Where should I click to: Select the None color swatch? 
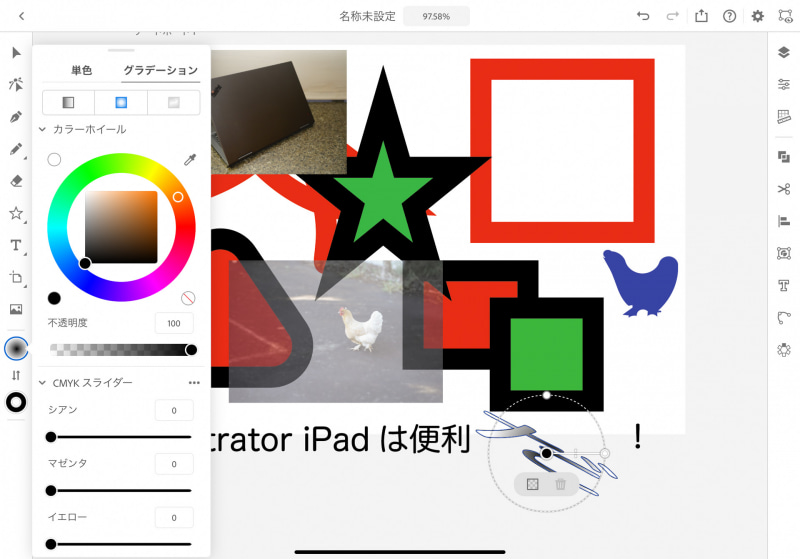click(188, 298)
